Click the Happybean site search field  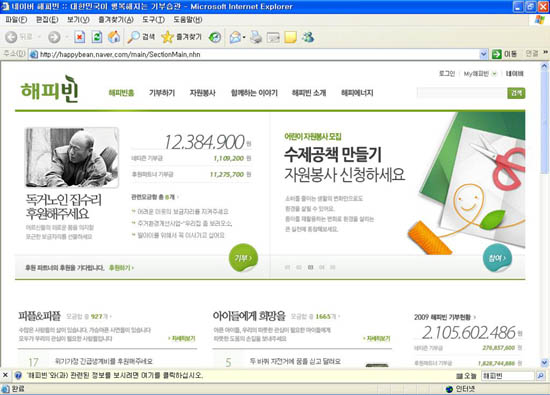pyautogui.click(x=462, y=93)
